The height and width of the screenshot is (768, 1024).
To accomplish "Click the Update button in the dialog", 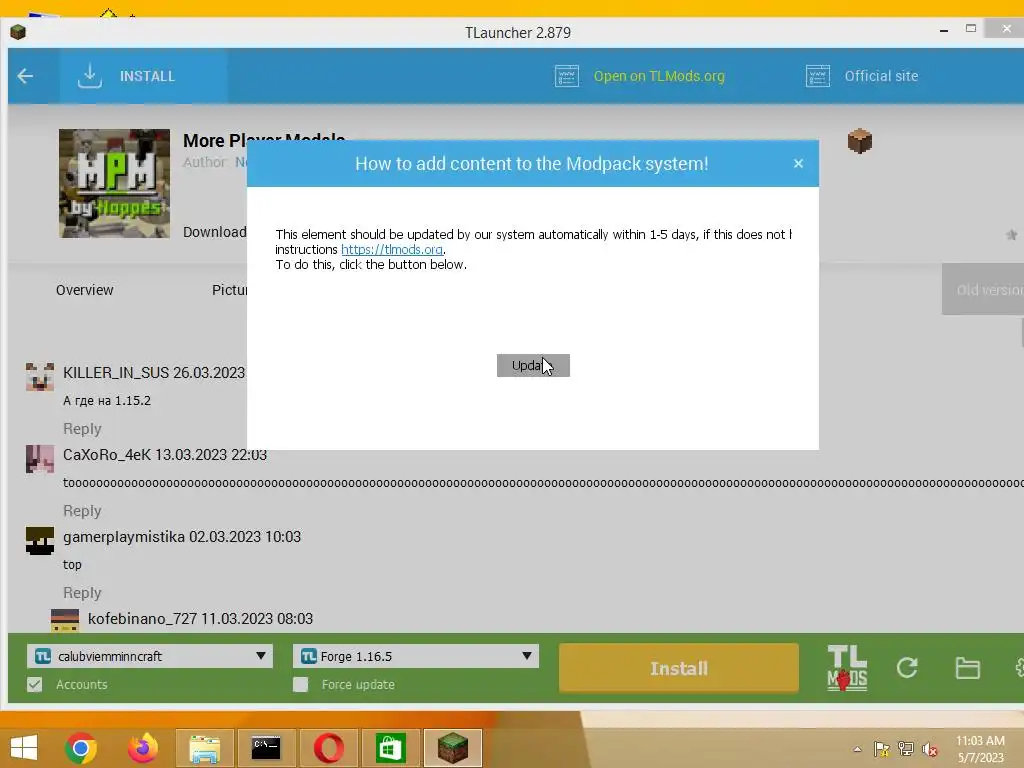I will (533, 366).
